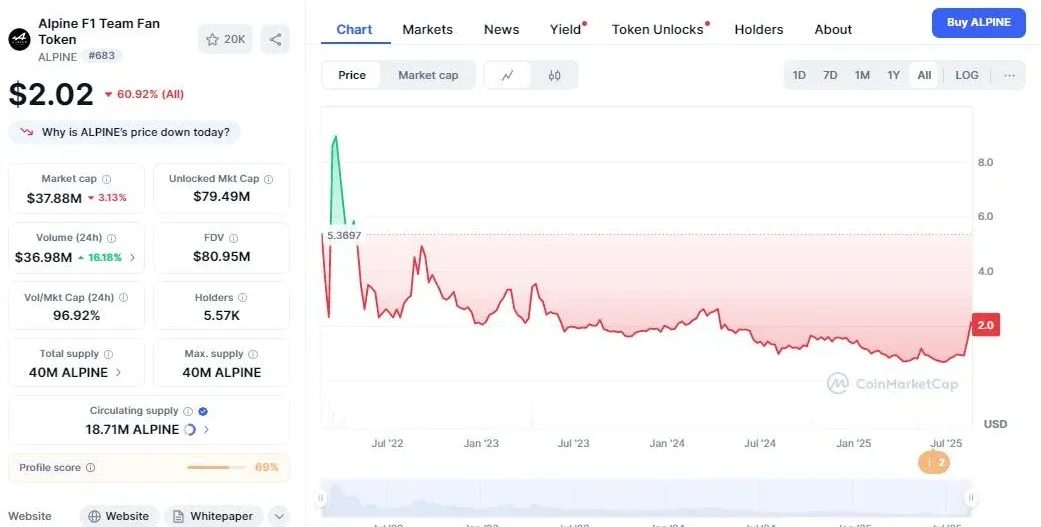Click the right range slider handle
This screenshot has width=1041, height=527.
(x=971, y=498)
